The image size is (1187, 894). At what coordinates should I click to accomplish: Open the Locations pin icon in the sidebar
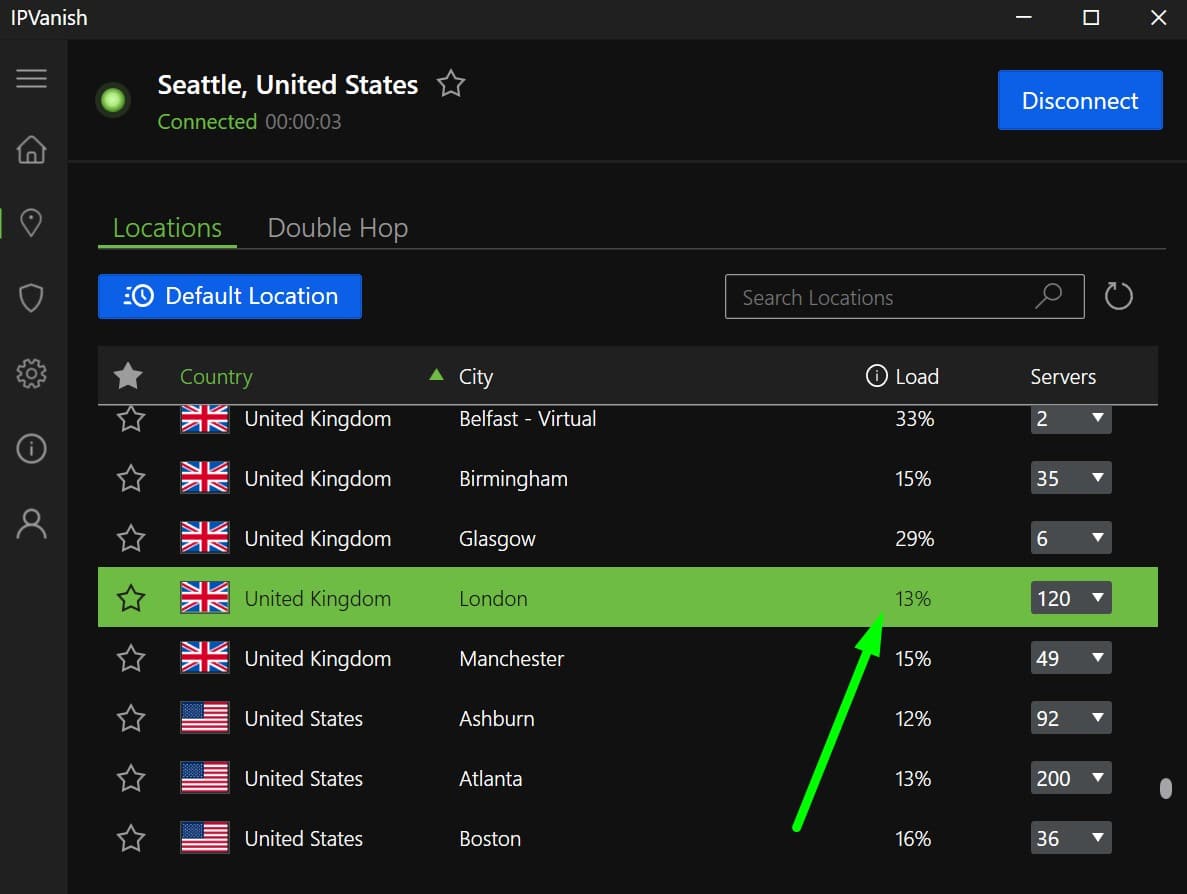point(31,223)
